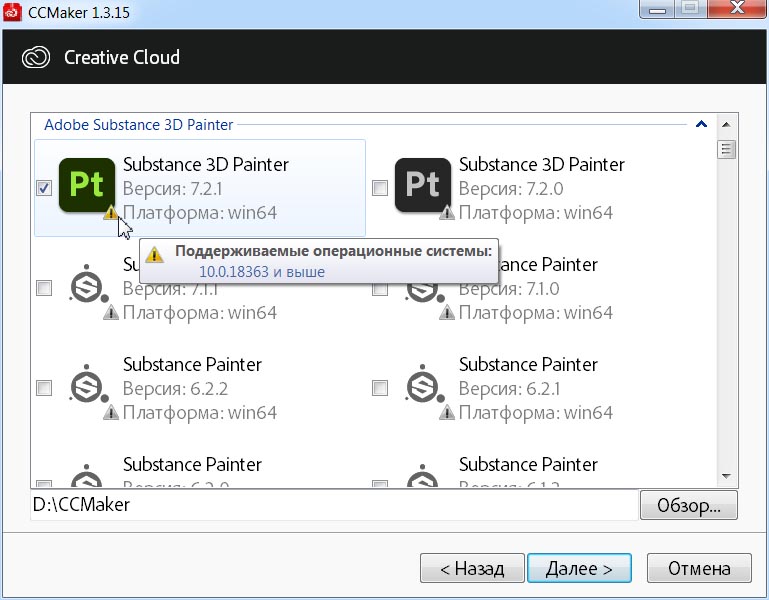Collapse the Adobe Substance 3D Painter group
This screenshot has width=769, height=600.
point(701,124)
